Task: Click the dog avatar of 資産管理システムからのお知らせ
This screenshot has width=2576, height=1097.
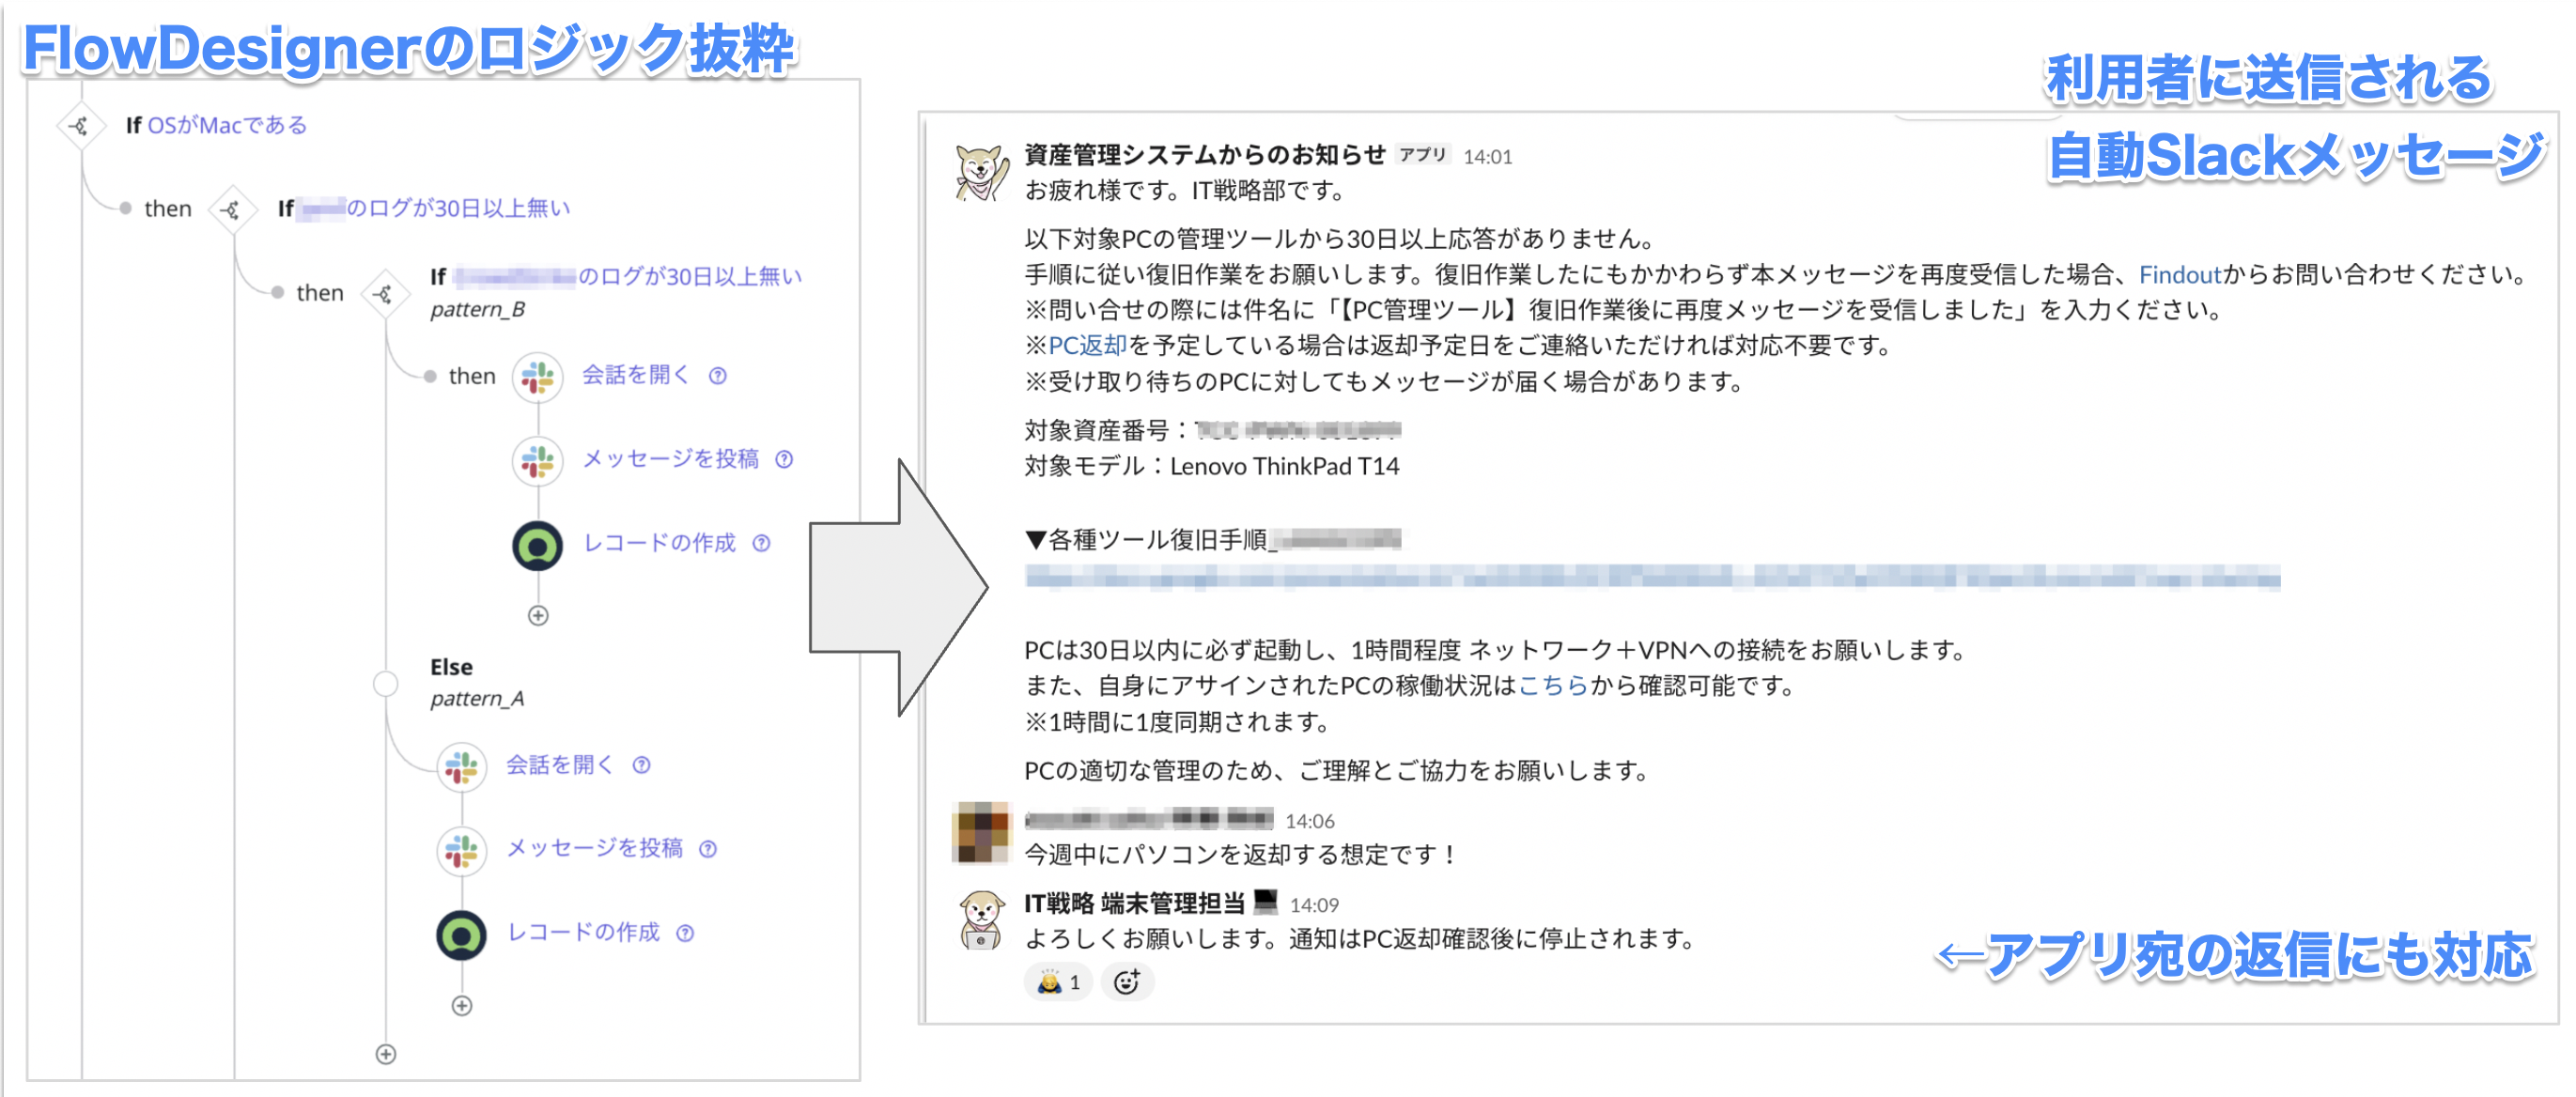Action: point(982,172)
